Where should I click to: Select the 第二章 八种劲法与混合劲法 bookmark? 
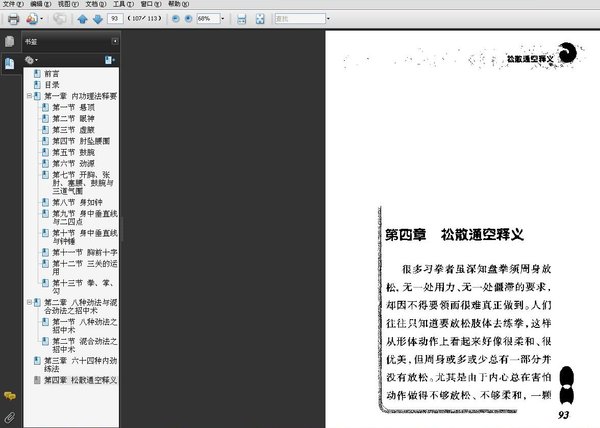(x=80, y=306)
